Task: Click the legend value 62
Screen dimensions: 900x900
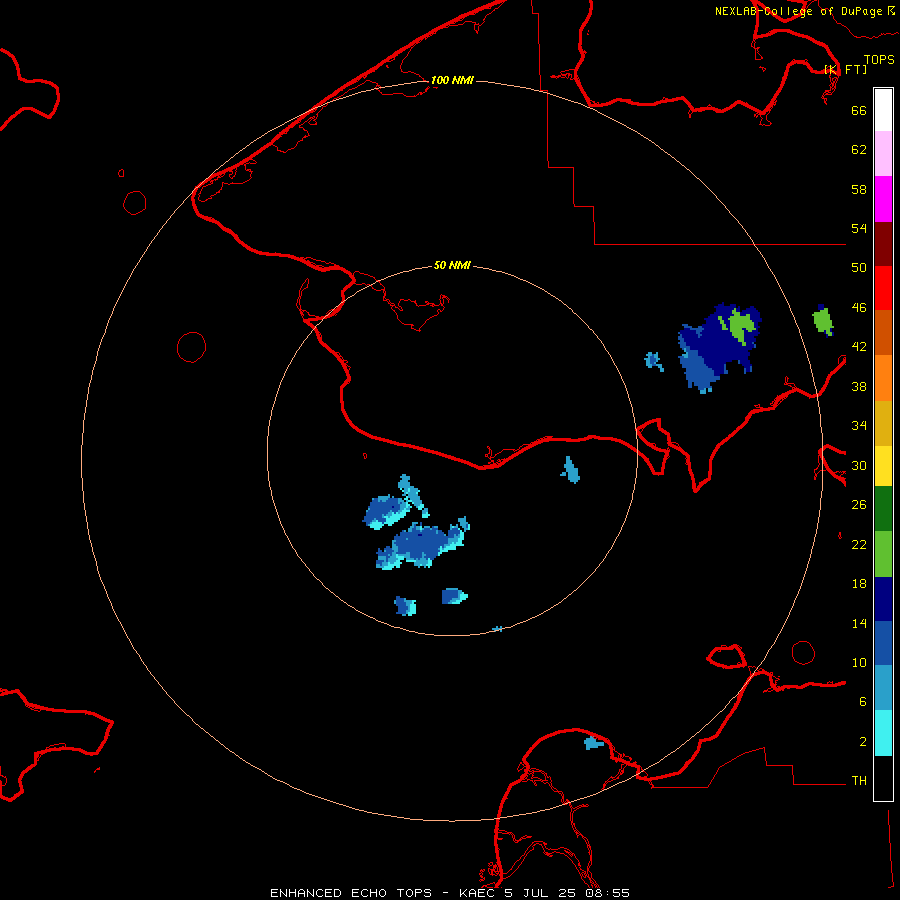Action: [x=859, y=150]
